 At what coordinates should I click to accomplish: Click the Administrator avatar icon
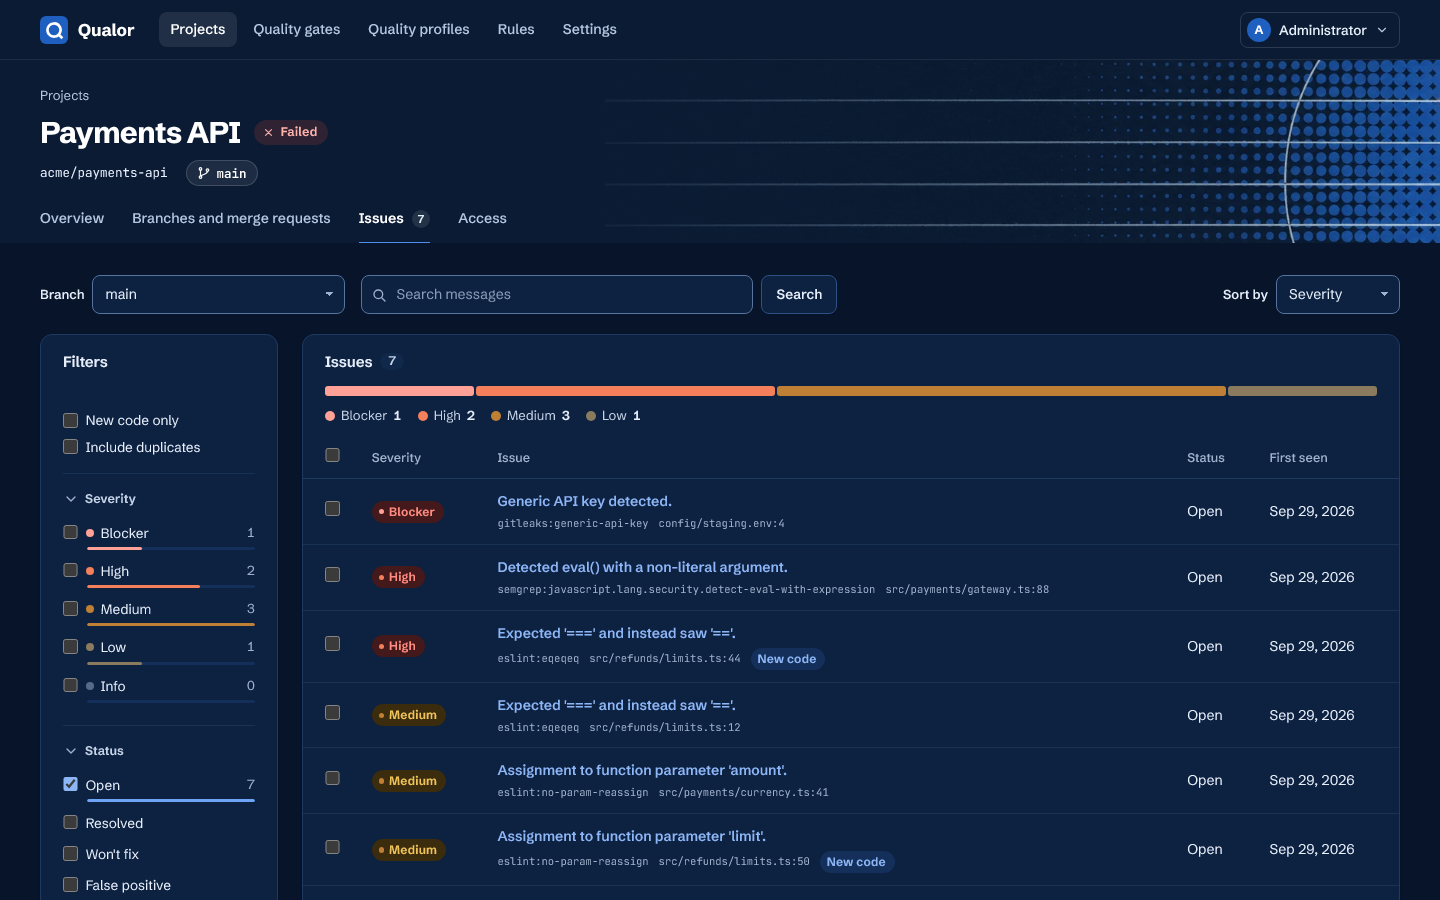click(x=1259, y=30)
